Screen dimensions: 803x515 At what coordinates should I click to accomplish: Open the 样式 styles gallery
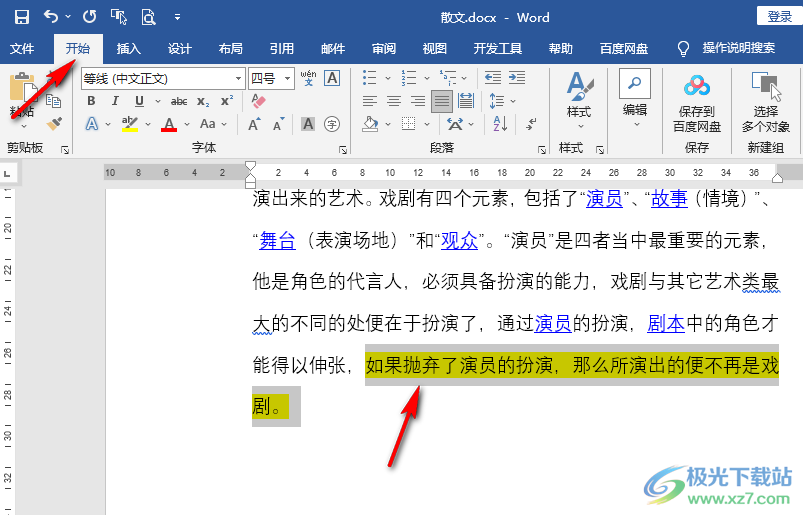coord(579,99)
